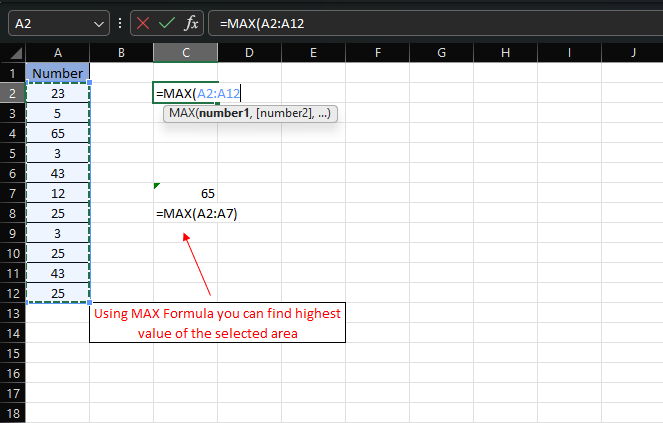
Task: Confirm the formula with the checkmark icon
Action: point(168,22)
